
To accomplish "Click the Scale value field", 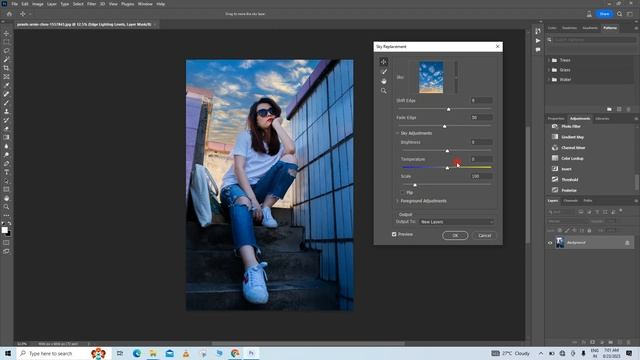I will pos(481,176).
